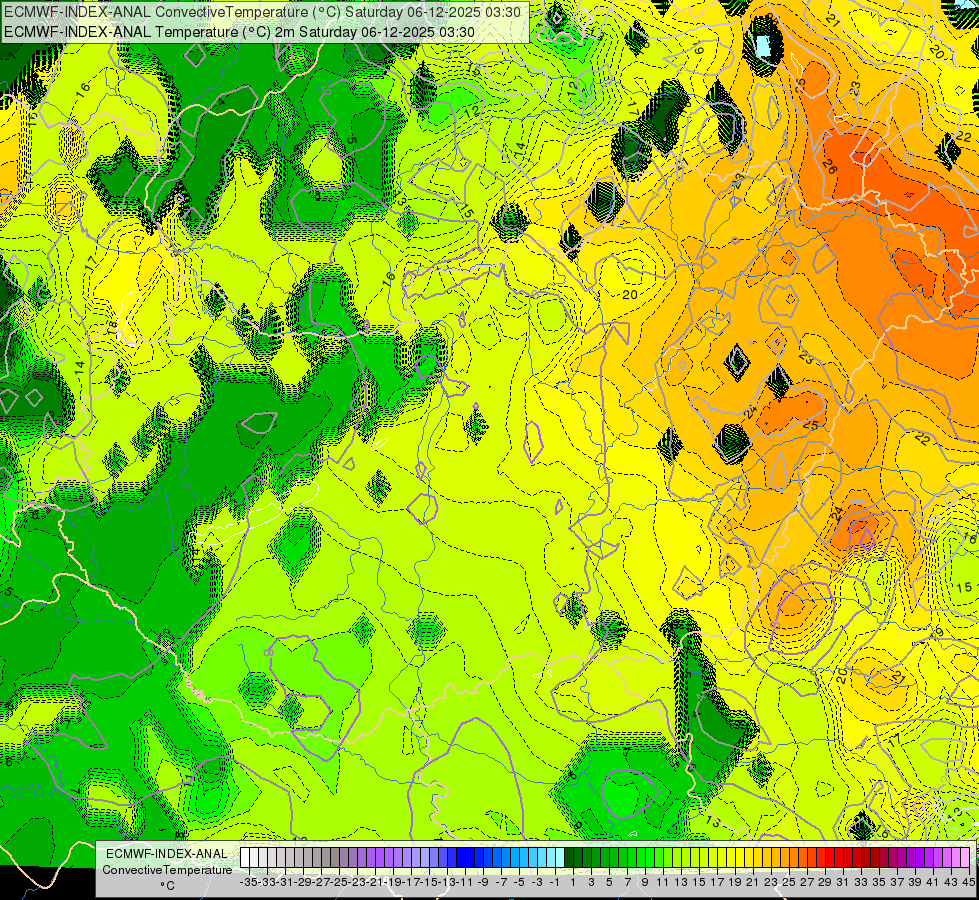This screenshot has width=979, height=900.
Task: Select legend color box above 25
Action: pyautogui.click(x=784, y=857)
